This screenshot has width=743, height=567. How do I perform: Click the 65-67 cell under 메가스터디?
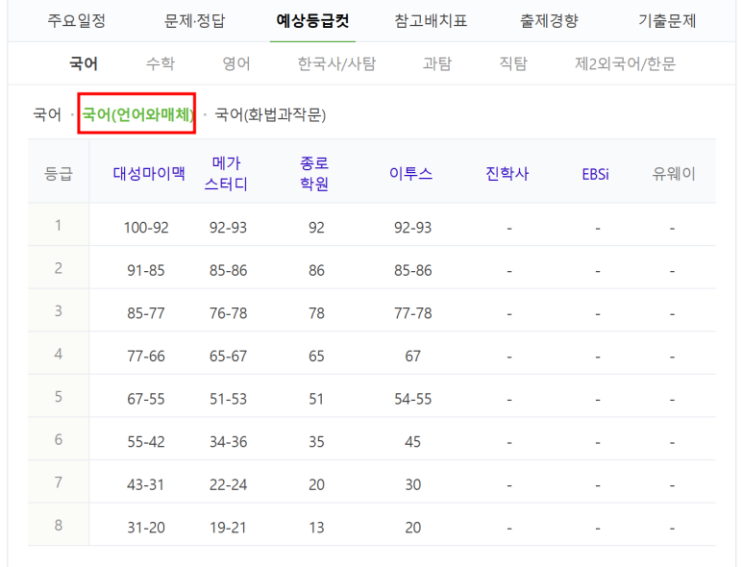click(x=228, y=356)
